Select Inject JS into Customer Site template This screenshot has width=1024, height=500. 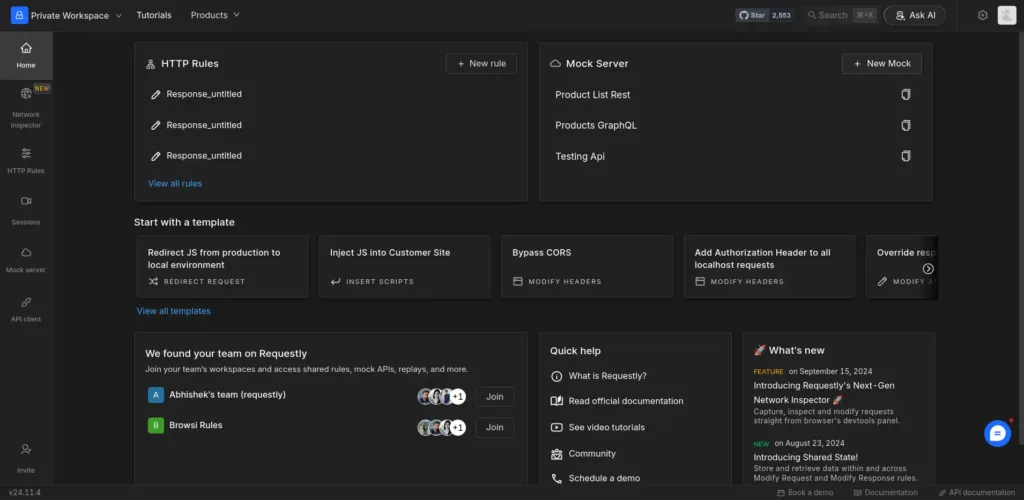(x=404, y=266)
